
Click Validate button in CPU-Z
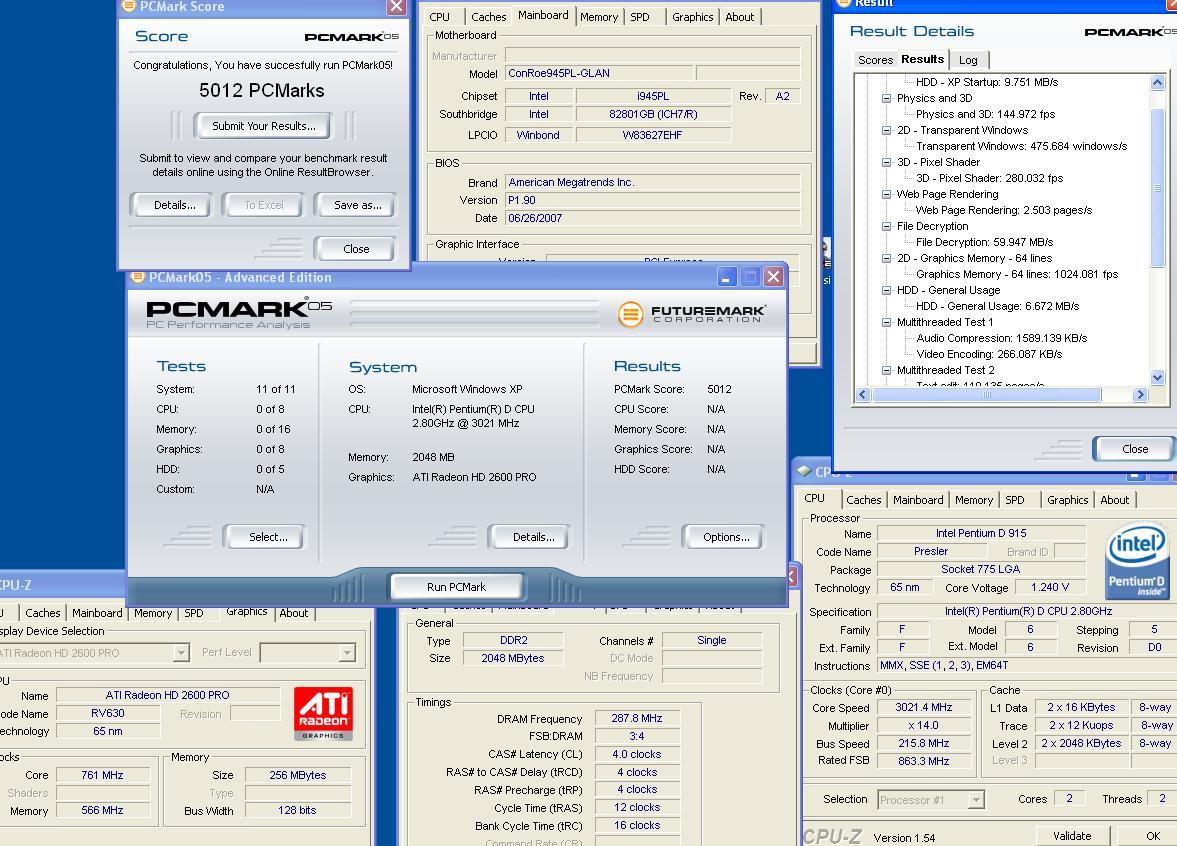coord(1072,836)
